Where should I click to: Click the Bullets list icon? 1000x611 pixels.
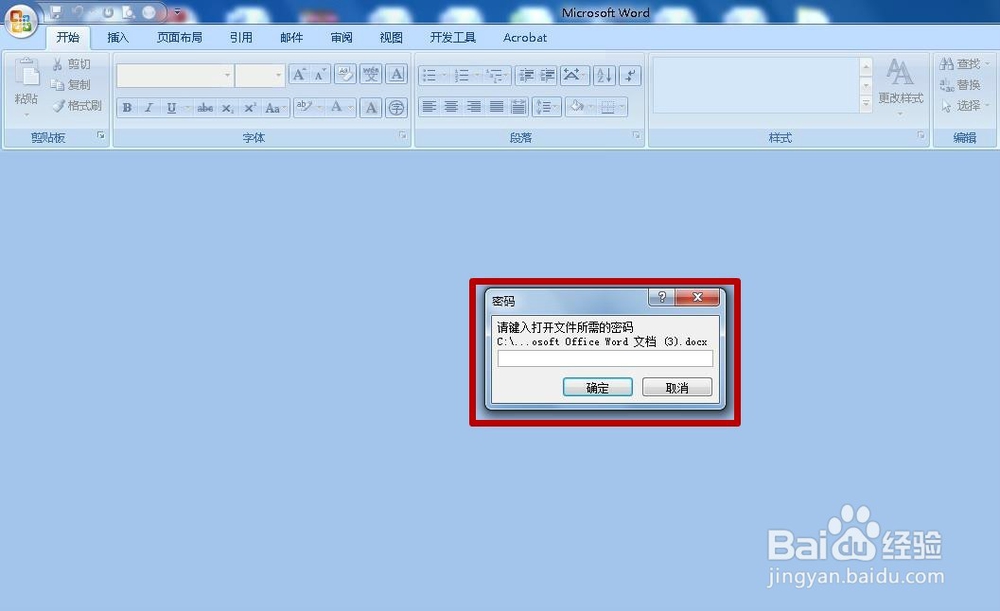429,76
